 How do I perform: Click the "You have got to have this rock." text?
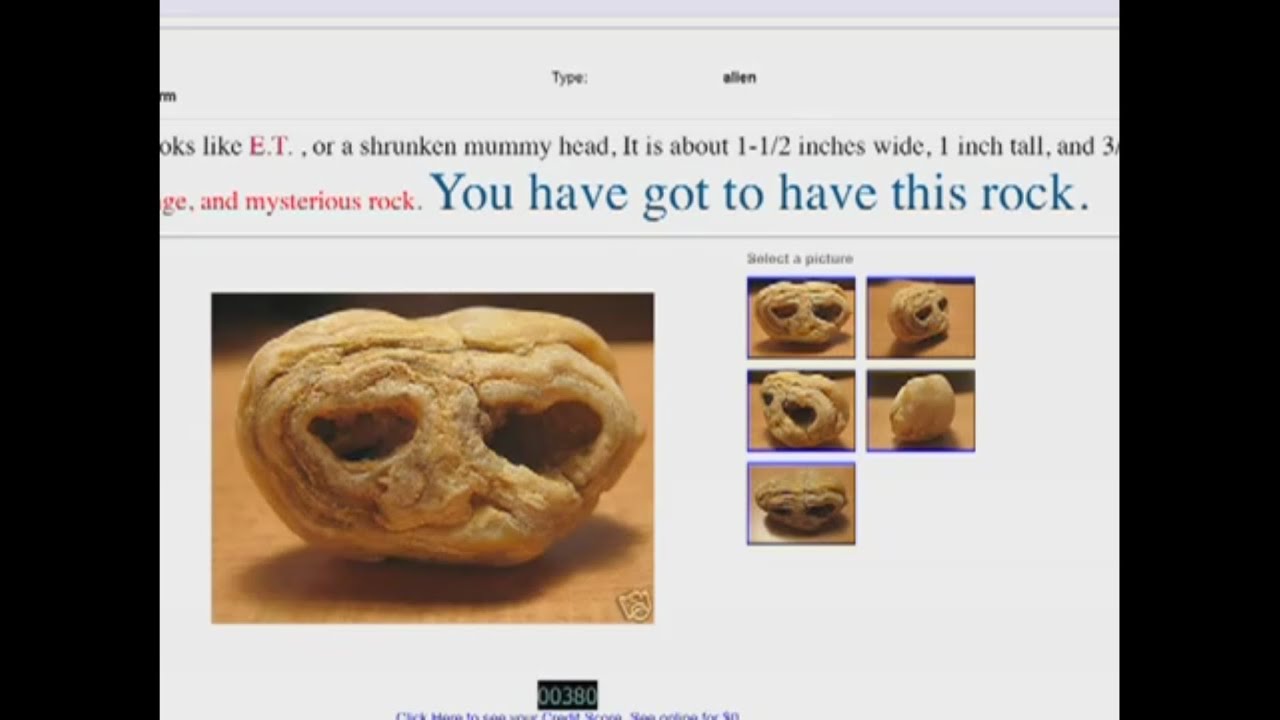tap(760, 193)
